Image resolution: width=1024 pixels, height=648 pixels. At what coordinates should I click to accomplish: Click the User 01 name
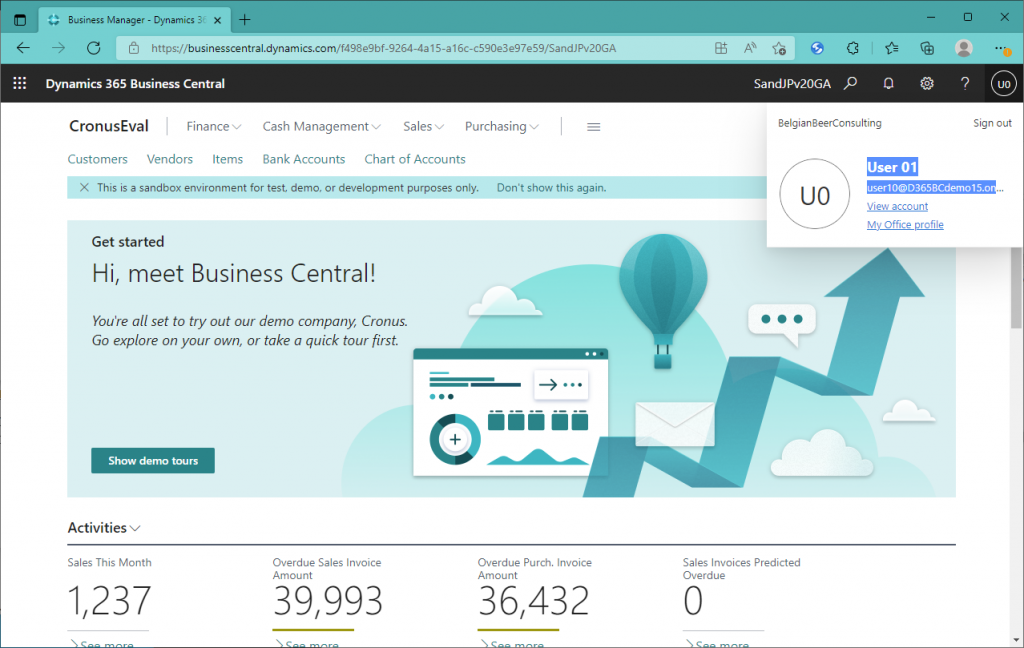point(892,167)
